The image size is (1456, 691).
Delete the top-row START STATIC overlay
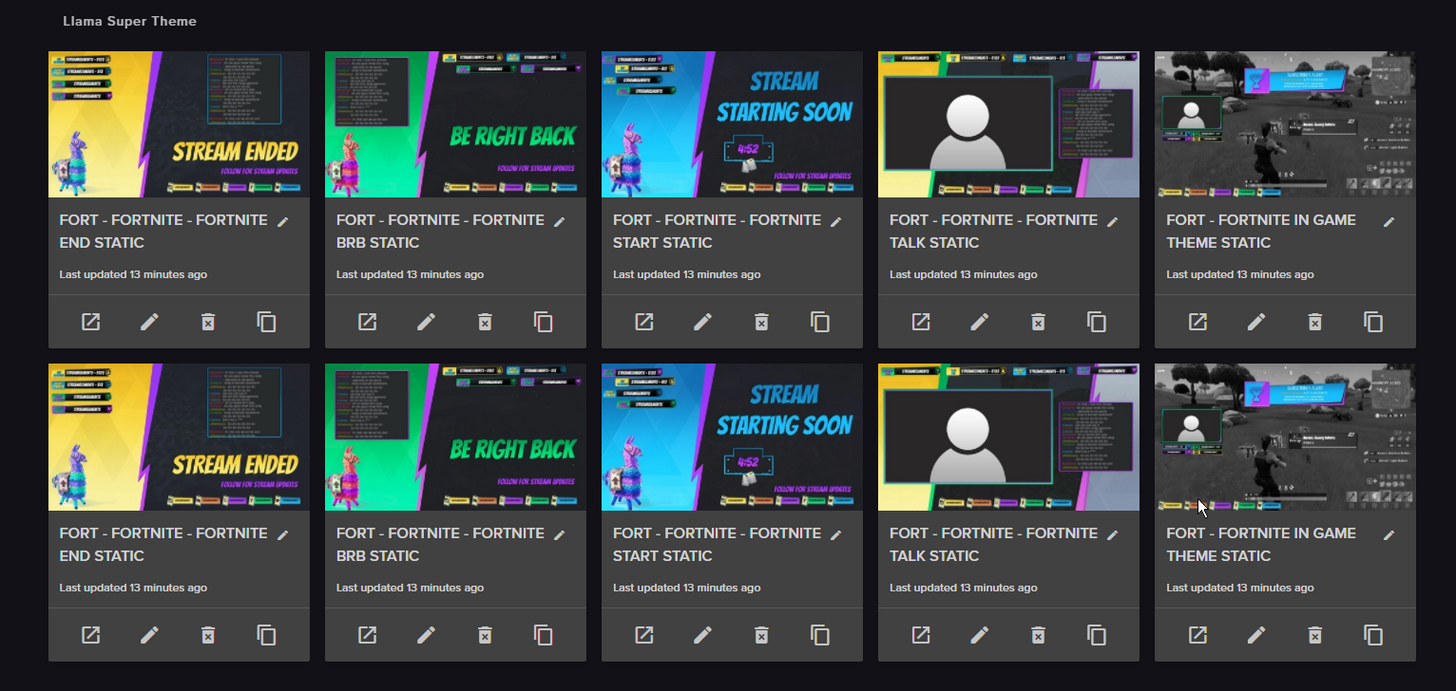click(x=761, y=322)
